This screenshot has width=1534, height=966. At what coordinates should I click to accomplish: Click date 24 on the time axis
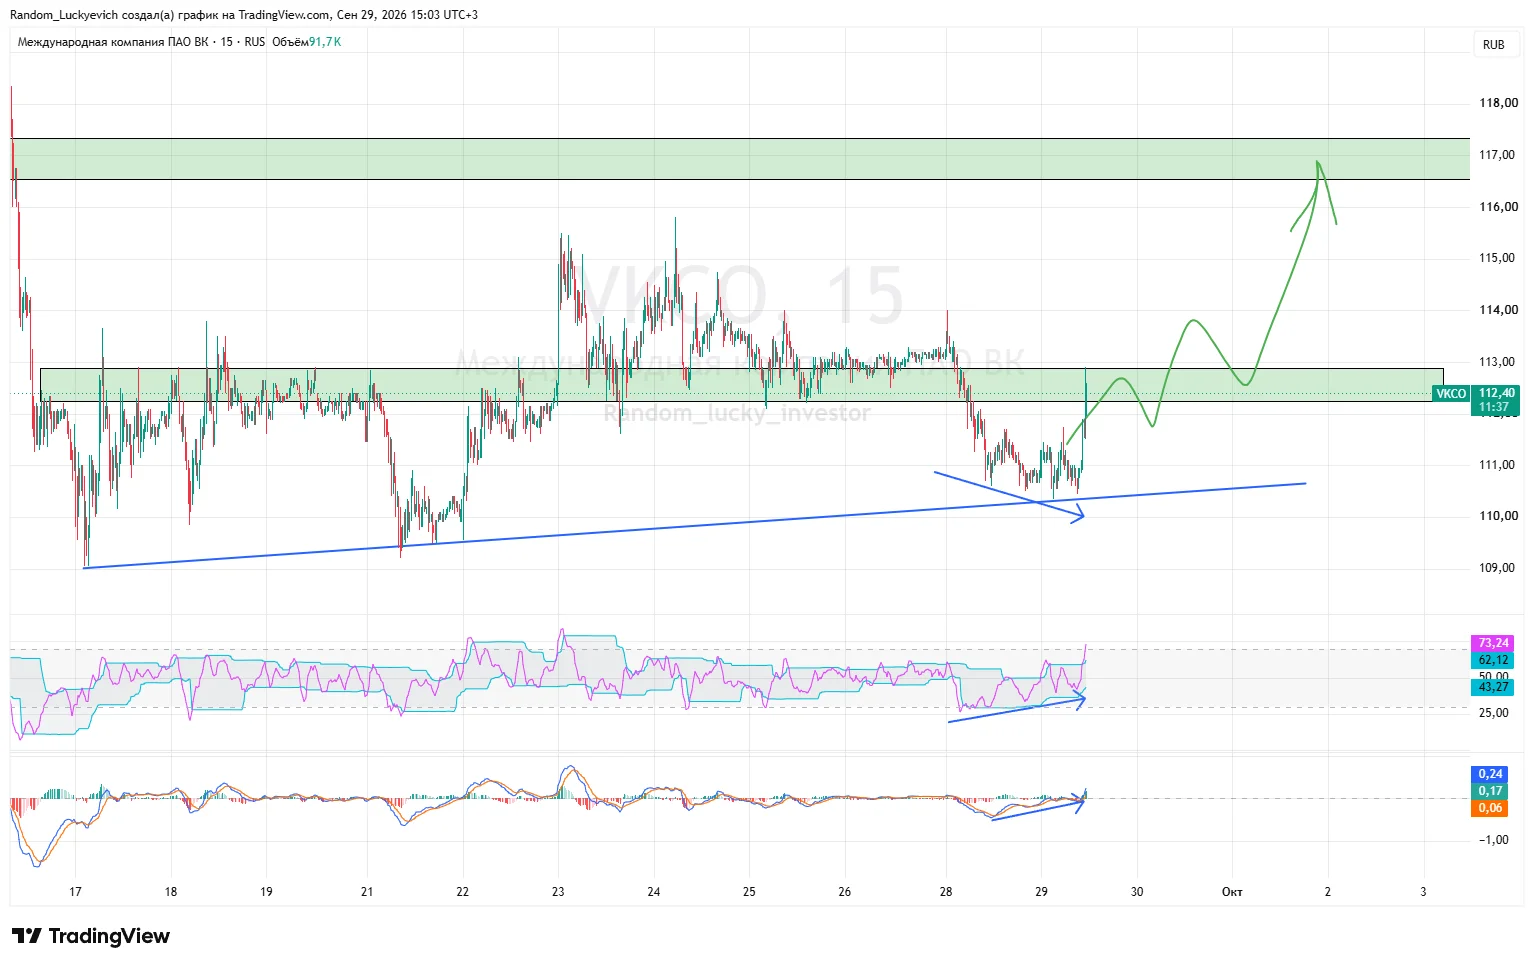point(654,892)
